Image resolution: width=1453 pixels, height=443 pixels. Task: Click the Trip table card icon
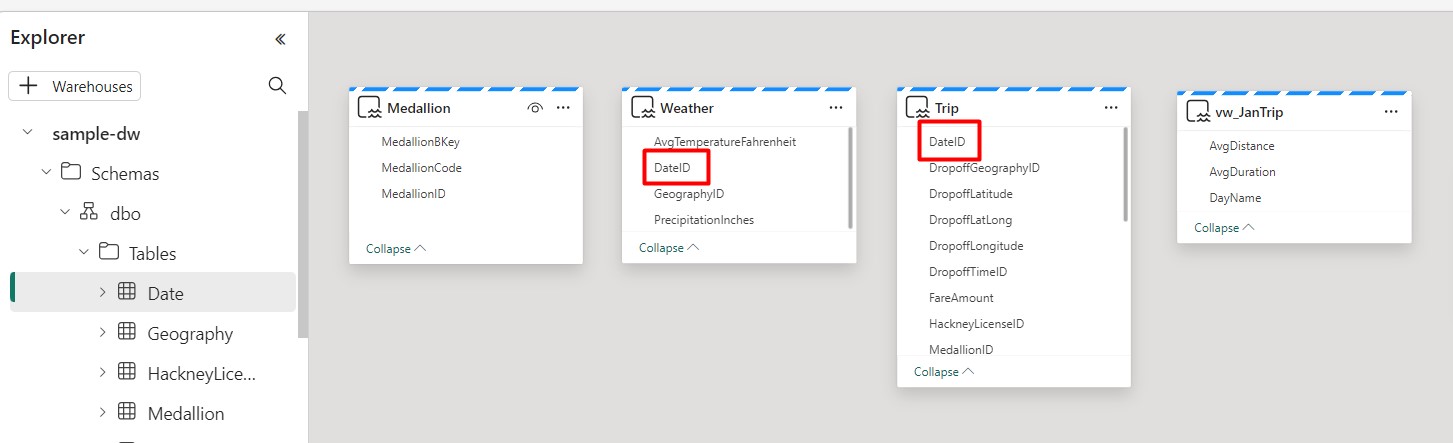point(917,108)
